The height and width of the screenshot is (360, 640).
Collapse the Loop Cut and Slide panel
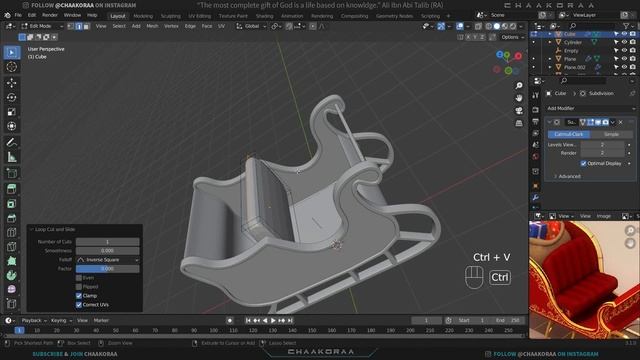tap(31, 229)
